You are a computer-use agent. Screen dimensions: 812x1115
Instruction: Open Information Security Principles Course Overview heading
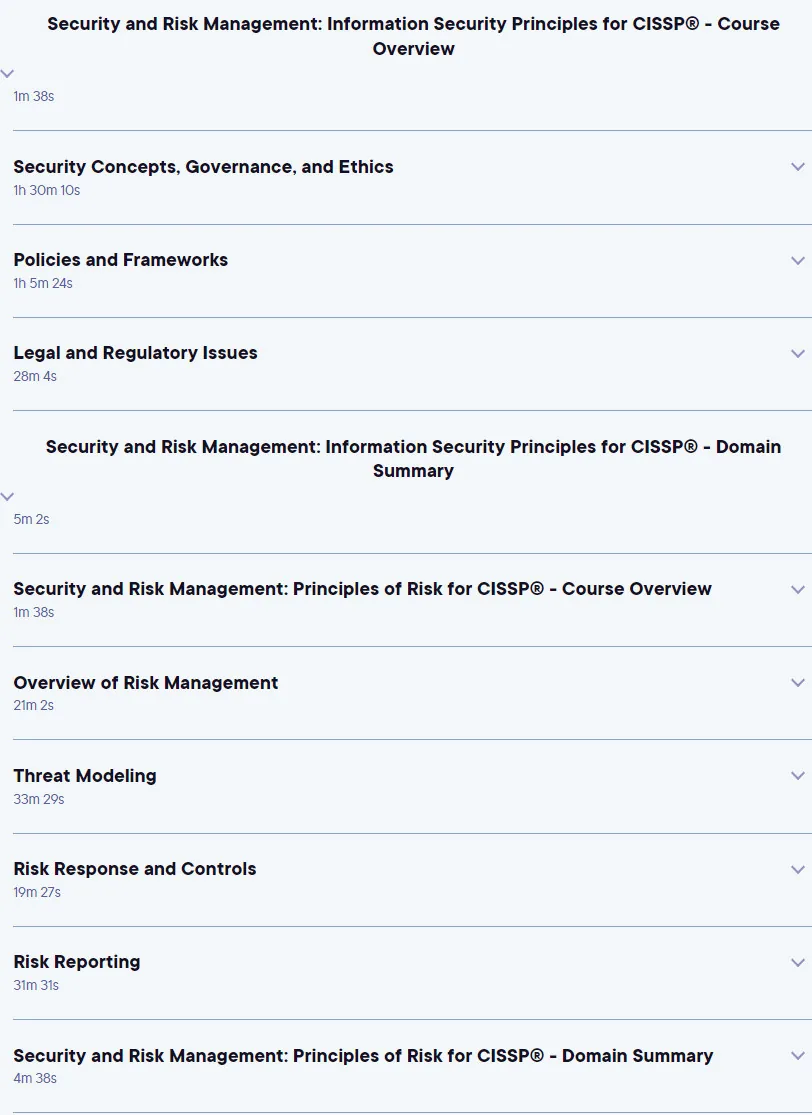pos(413,36)
